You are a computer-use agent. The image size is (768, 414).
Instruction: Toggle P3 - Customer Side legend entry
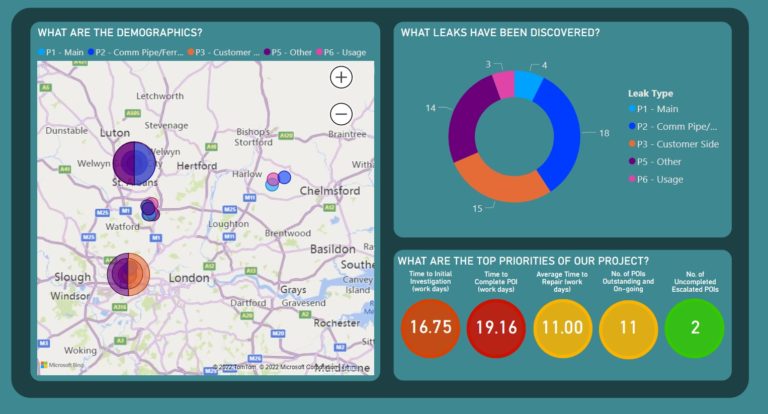click(x=672, y=143)
